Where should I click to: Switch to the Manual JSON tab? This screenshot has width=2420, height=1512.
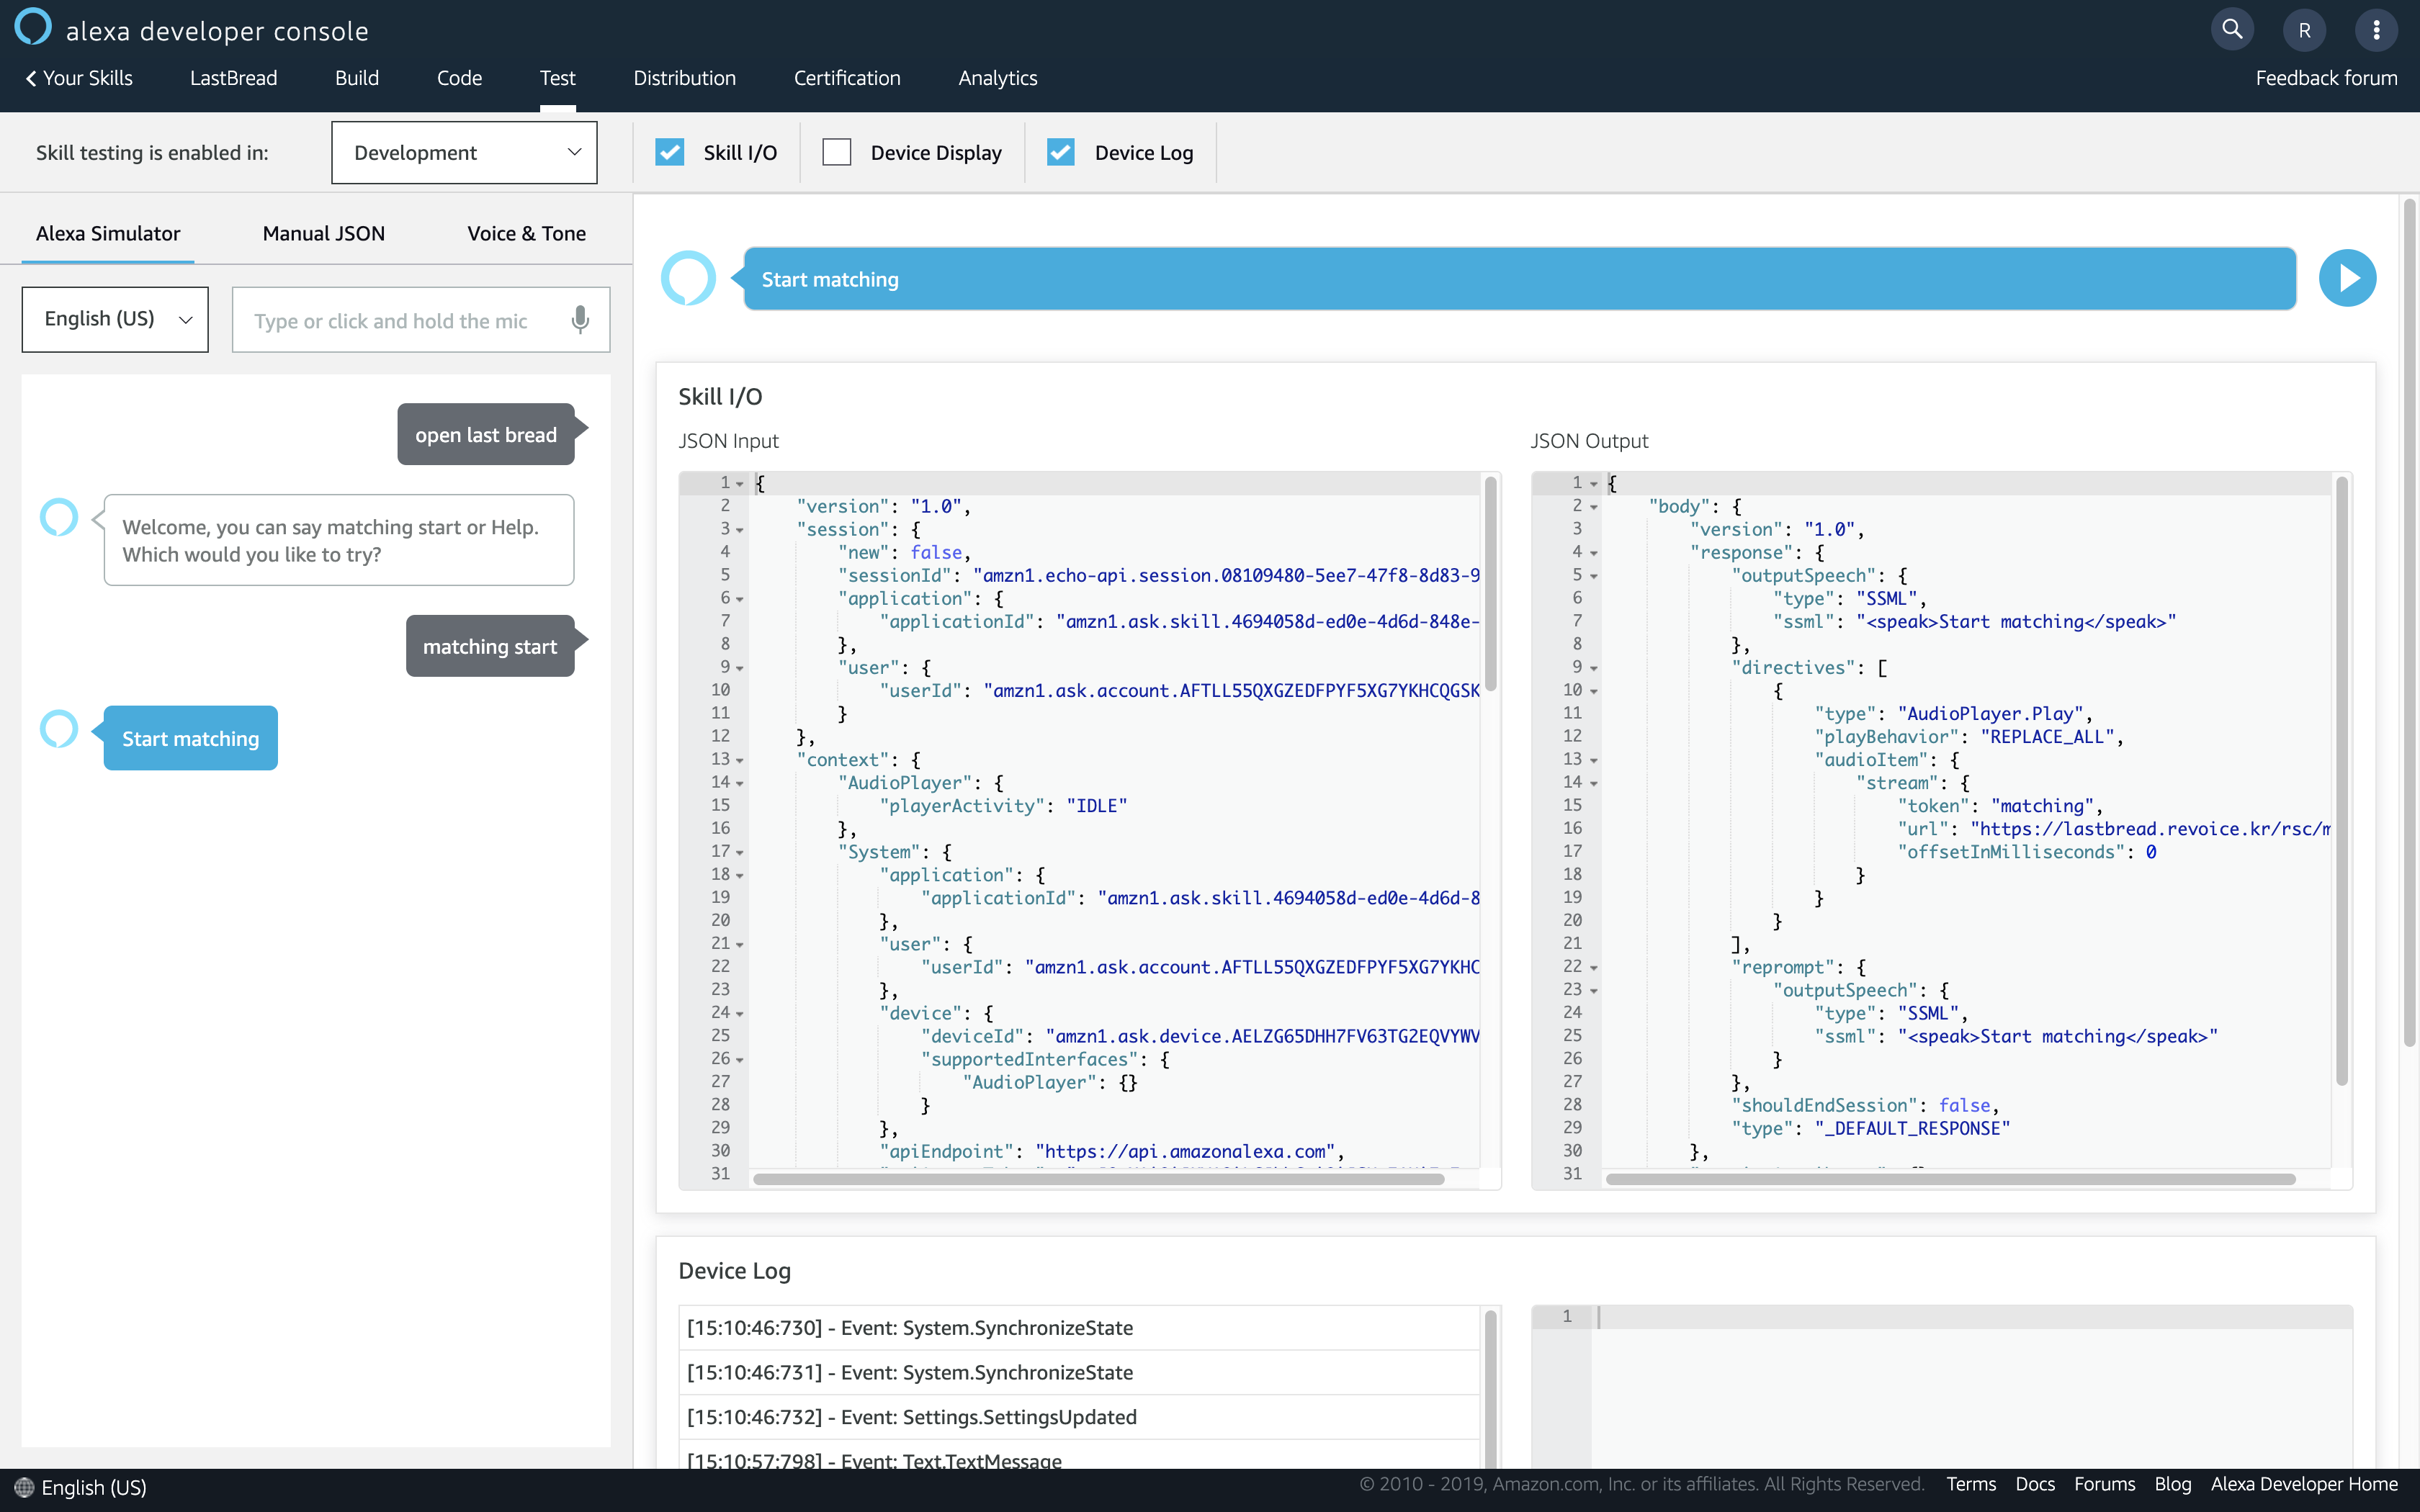tap(323, 233)
